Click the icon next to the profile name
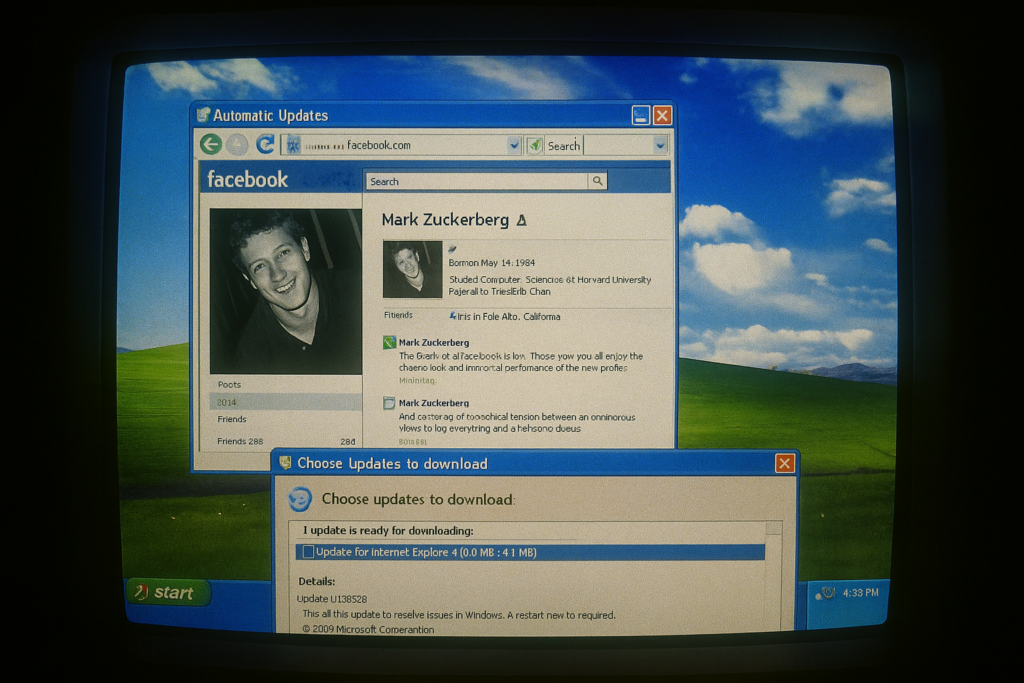 coord(521,221)
